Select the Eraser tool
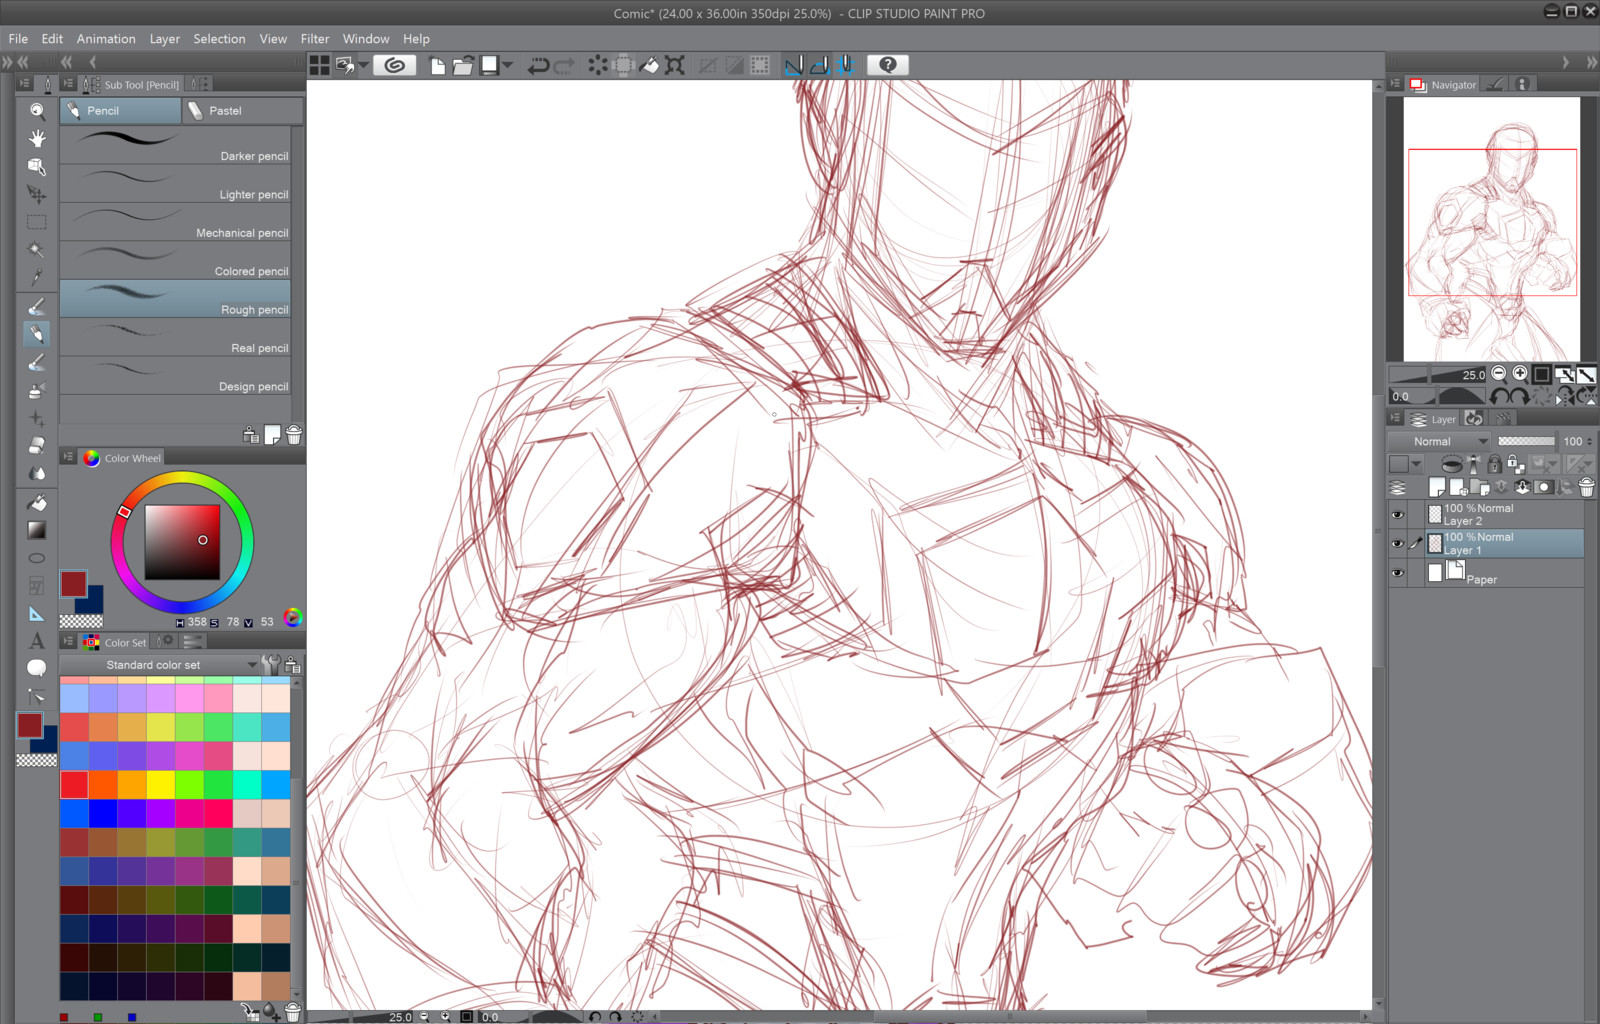This screenshot has width=1600, height=1024. click(37, 446)
